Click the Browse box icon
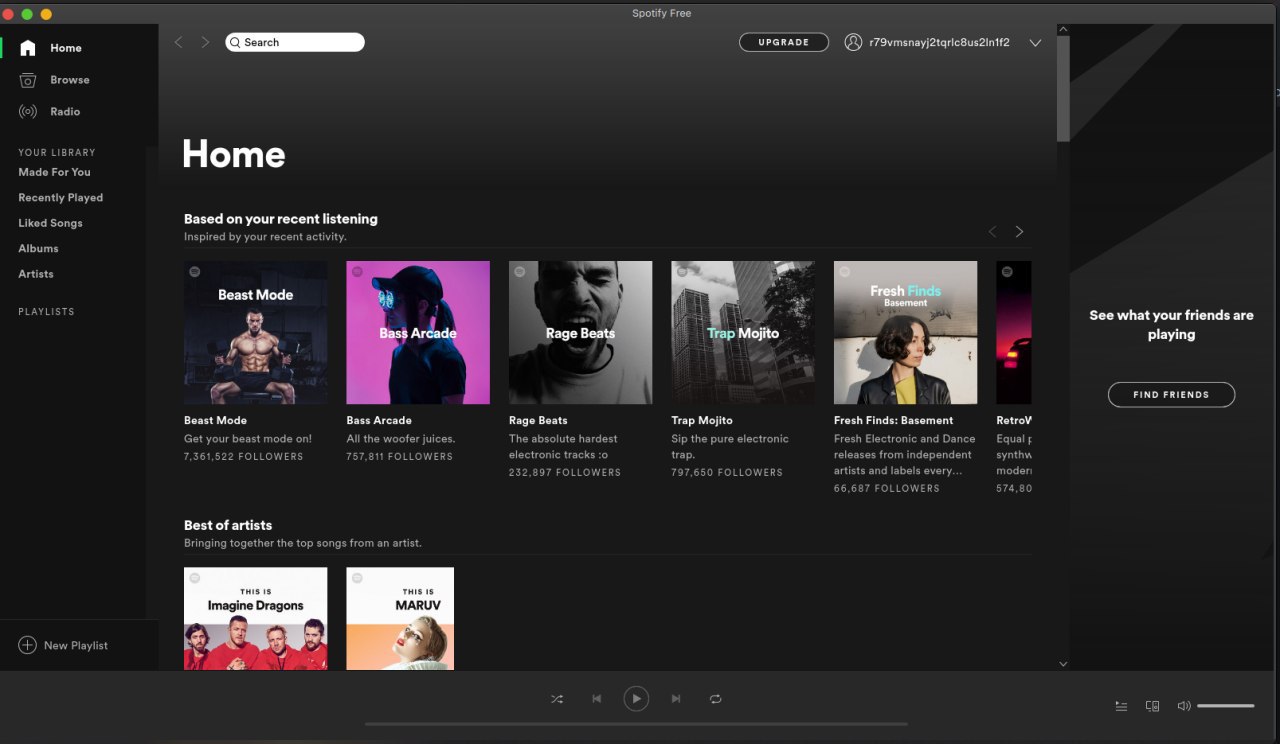This screenshot has height=744, width=1280. pos(28,80)
